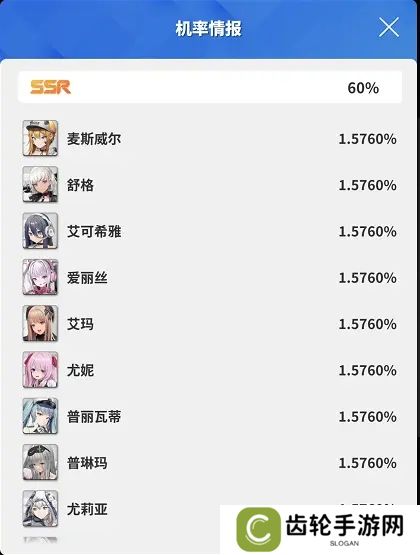The width and height of the screenshot is (420, 555).
Task: Close the 机率情报 probability dialog
Action: [x=389, y=27]
